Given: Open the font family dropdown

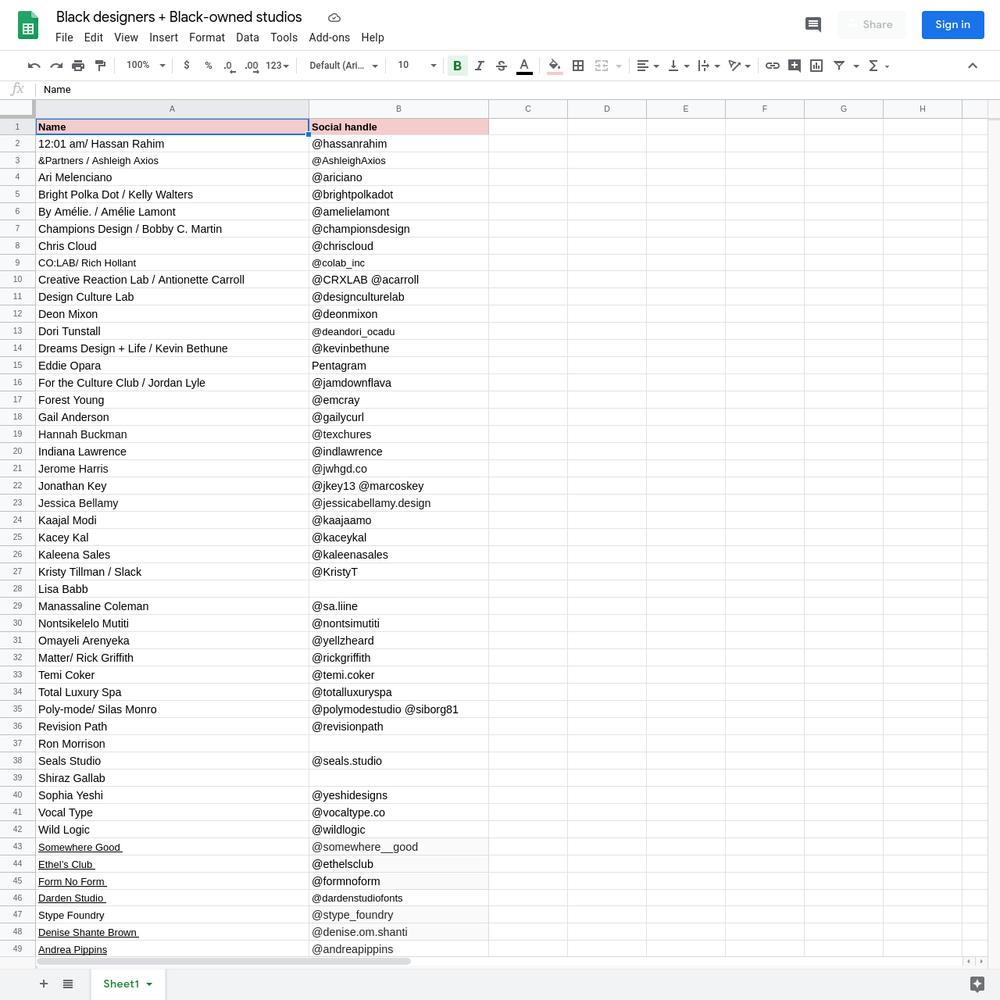Looking at the screenshot, I should (344, 65).
